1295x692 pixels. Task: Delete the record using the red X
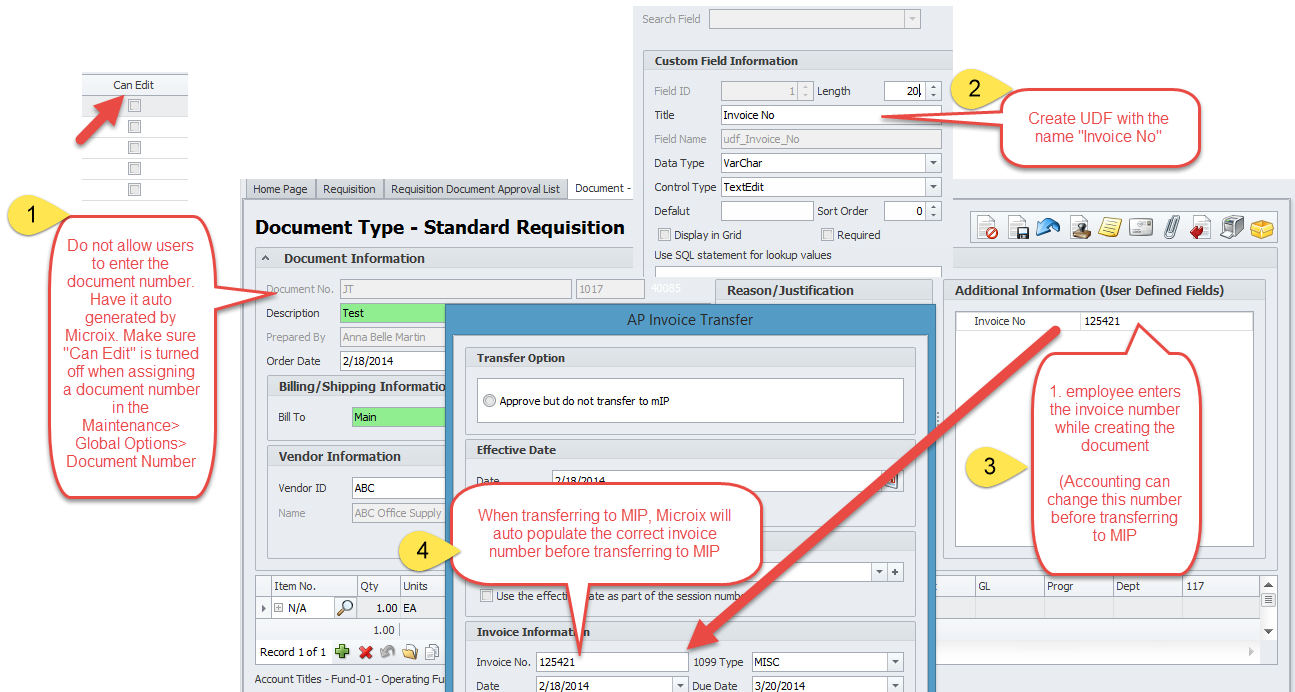[x=365, y=652]
